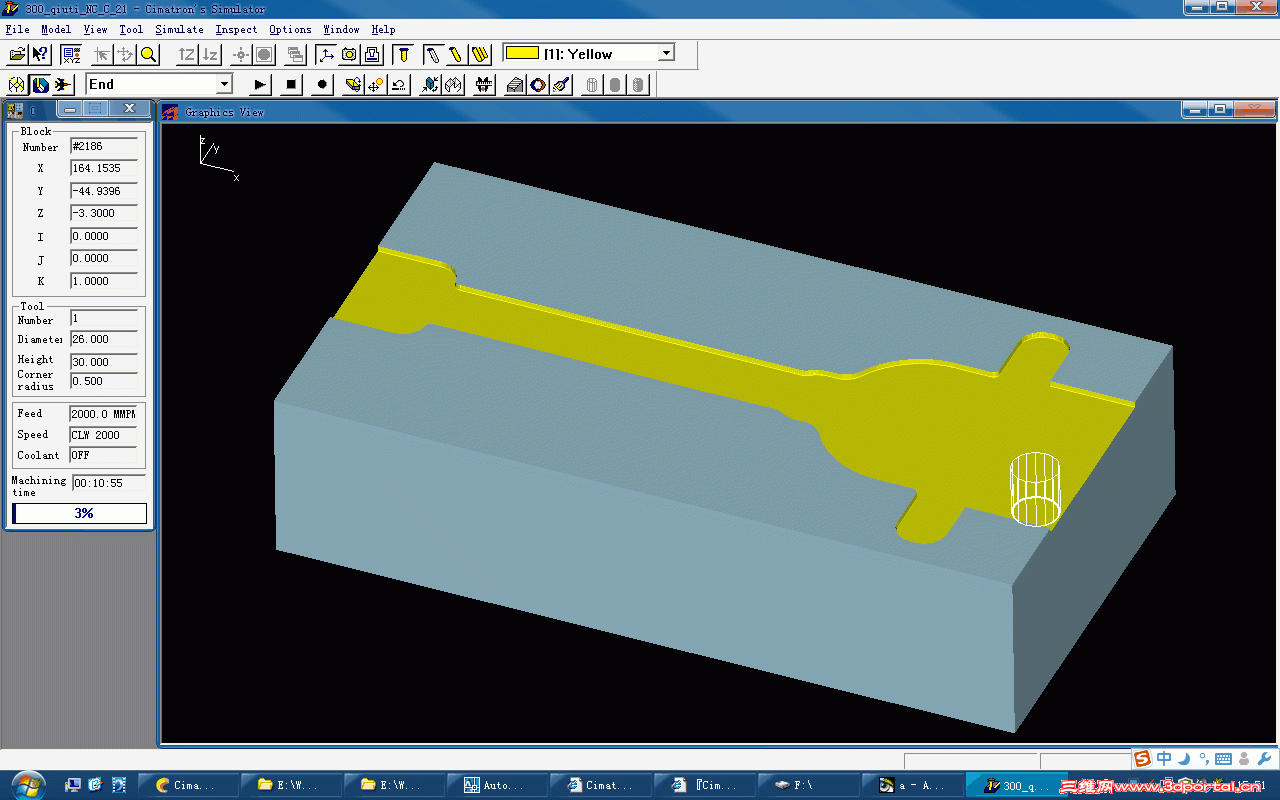Click the up-arrow Z toolbar icon

pos(187,54)
